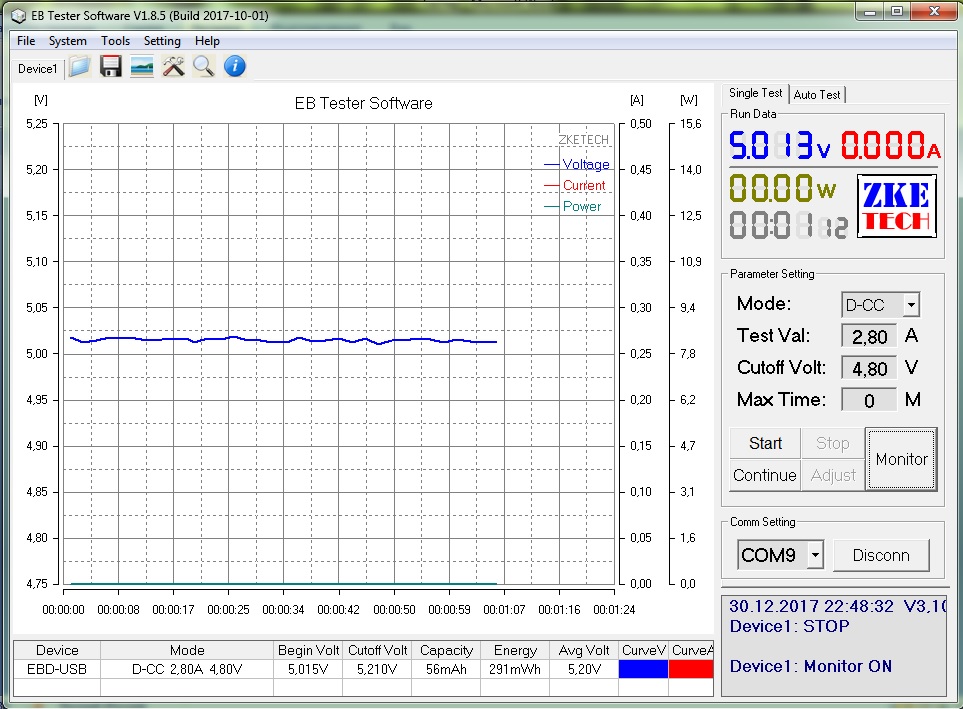Click the Avg Volt column header

(584, 650)
